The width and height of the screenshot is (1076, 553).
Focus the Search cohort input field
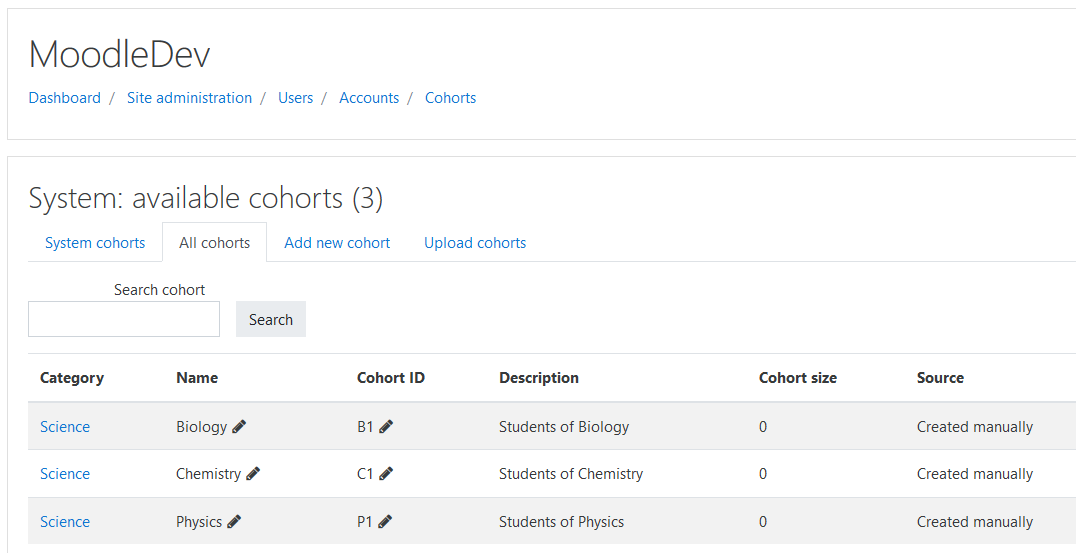(x=124, y=319)
